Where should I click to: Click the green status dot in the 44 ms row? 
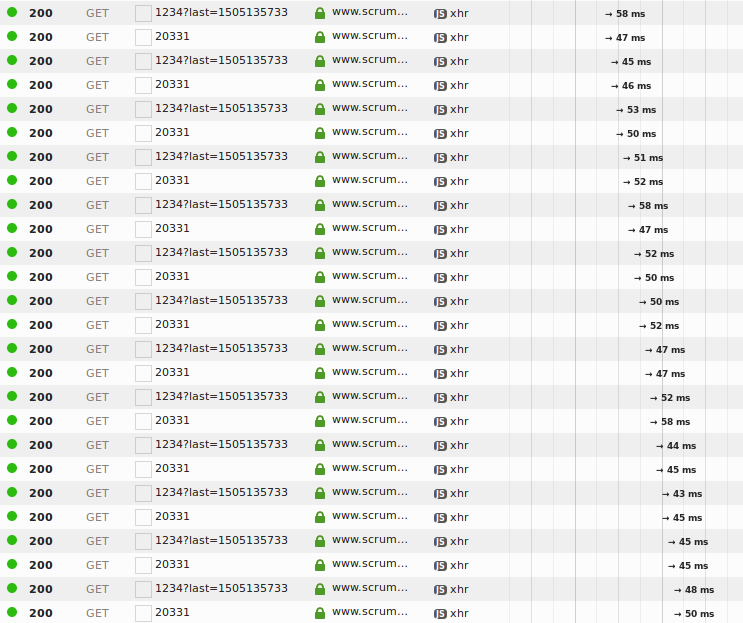(x=12, y=444)
